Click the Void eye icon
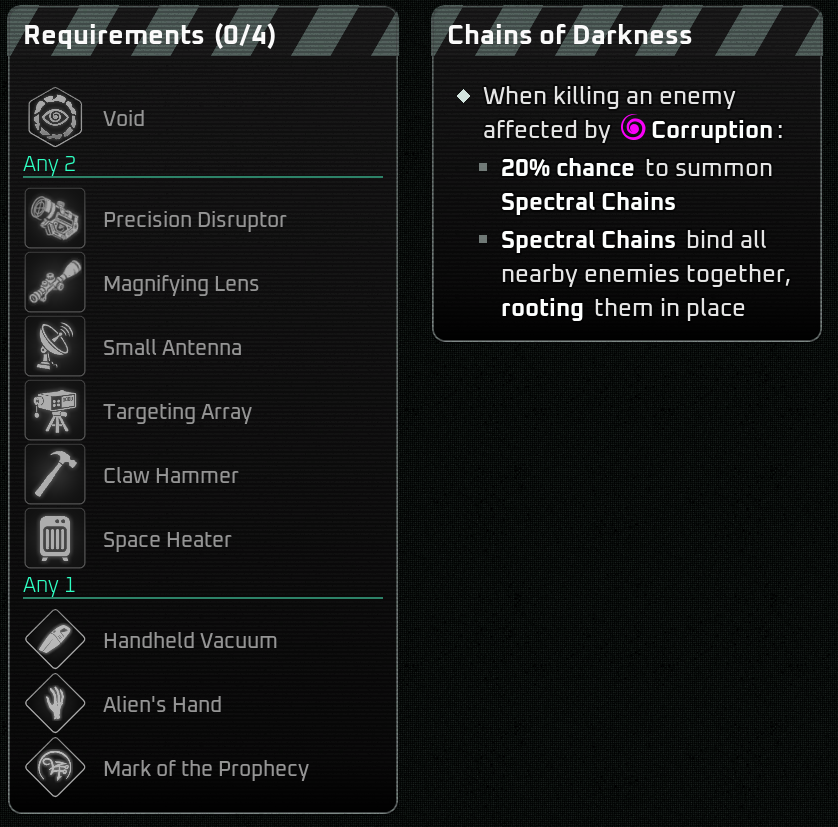The image size is (838, 827). 55,118
